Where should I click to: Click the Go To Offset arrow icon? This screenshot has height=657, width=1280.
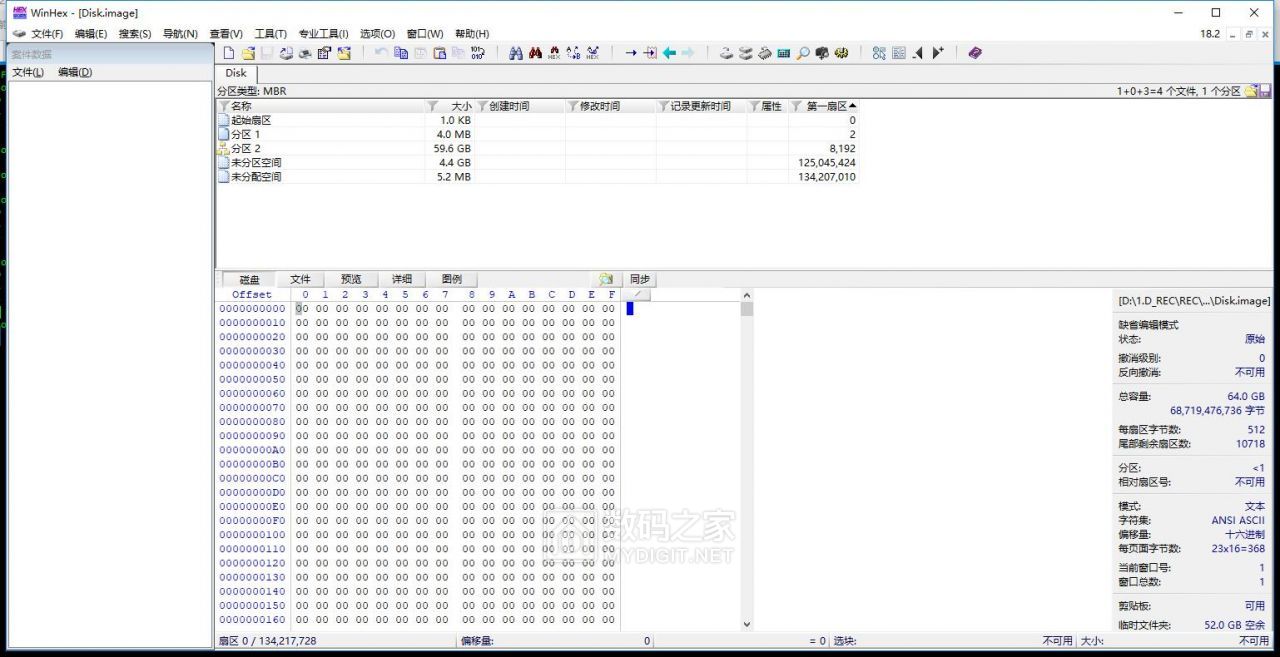(x=631, y=53)
